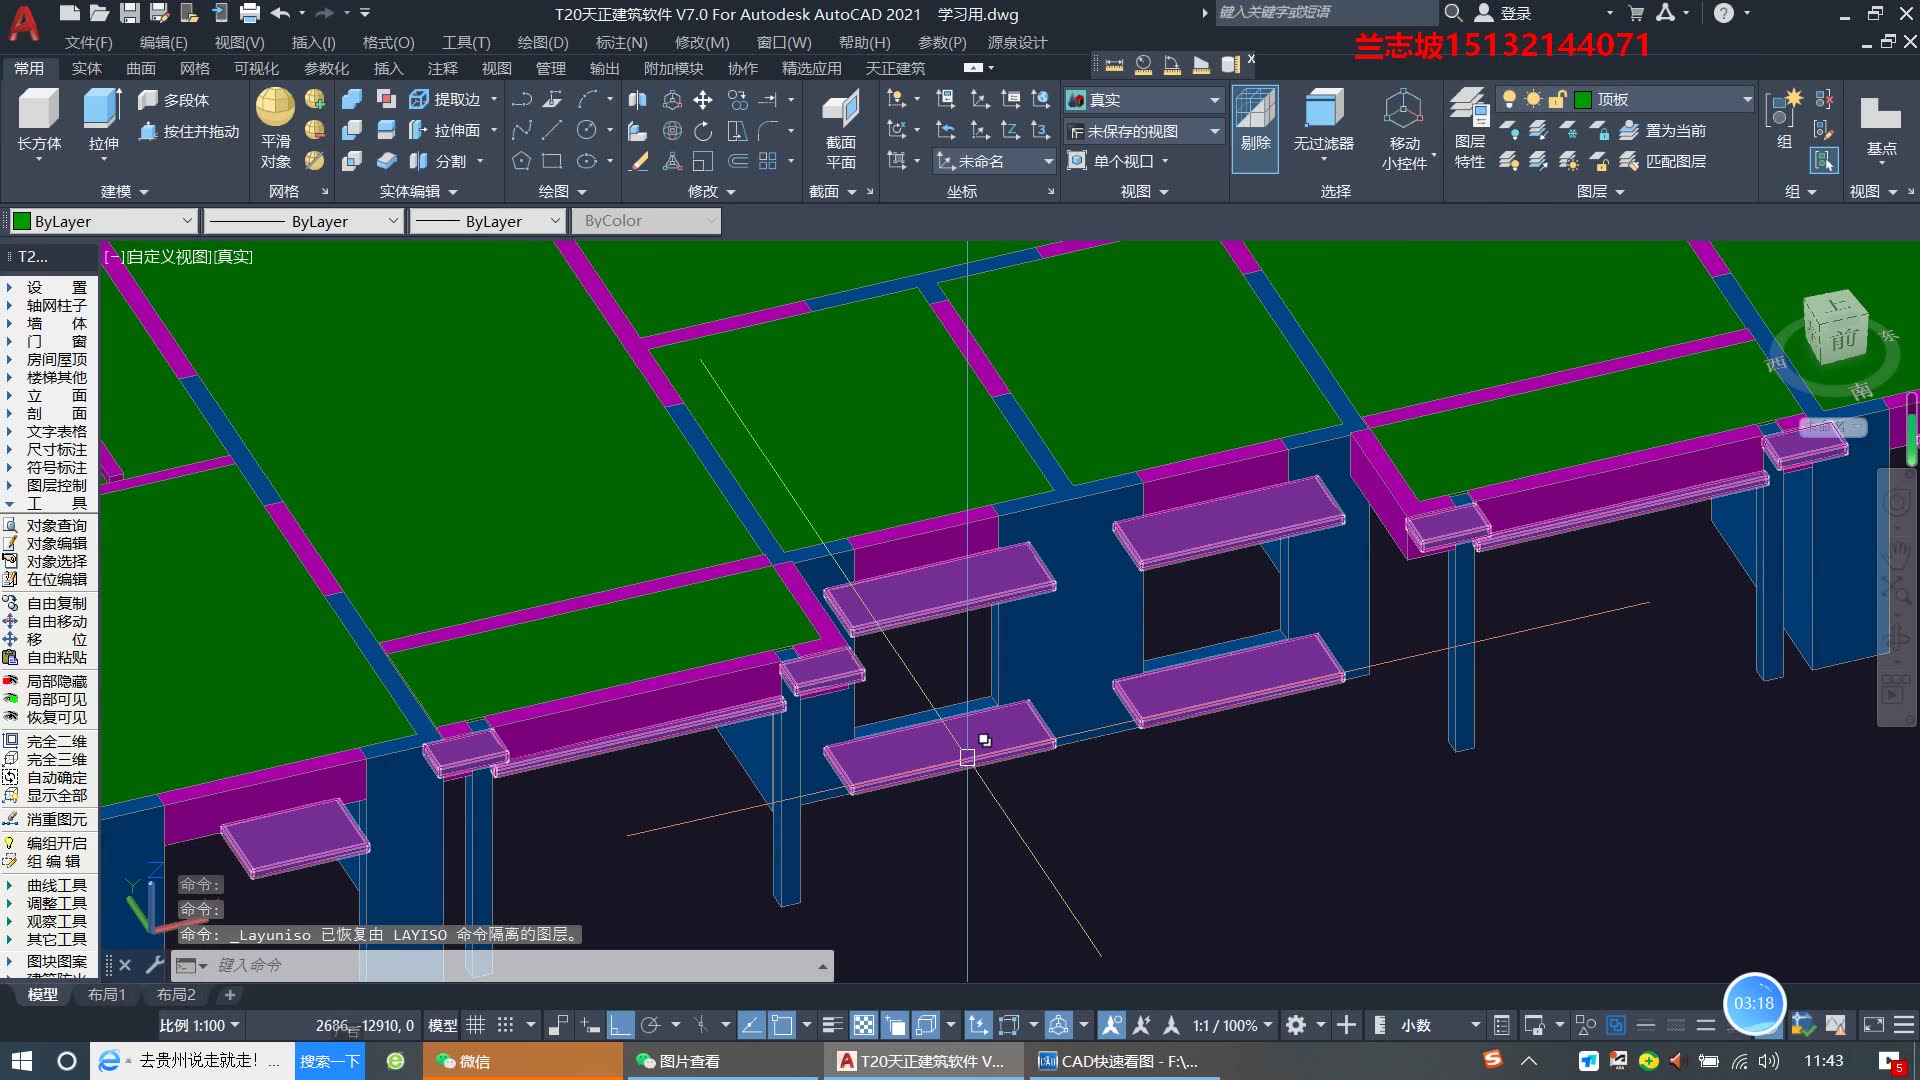1920x1080 pixels.
Task: Toggle snap mode dots in status bar
Action: pyautogui.click(x=506, y=1025)
